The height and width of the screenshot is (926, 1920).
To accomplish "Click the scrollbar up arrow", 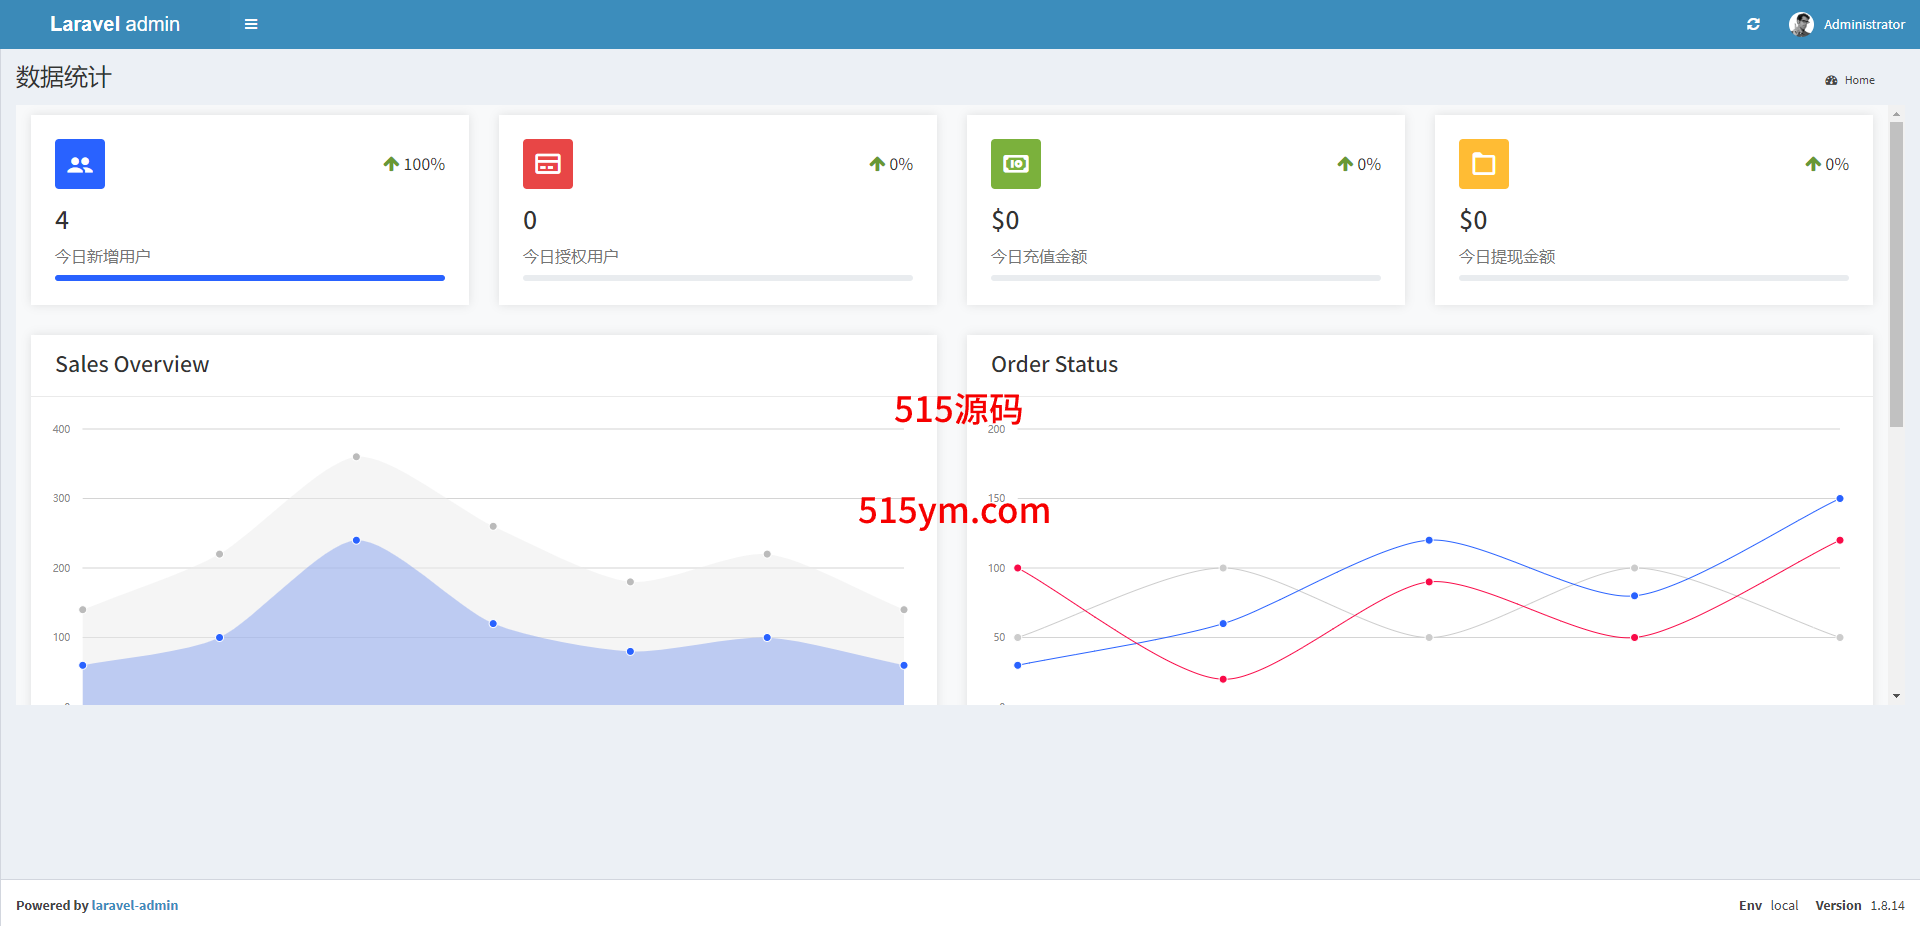I will point(1896,115).
